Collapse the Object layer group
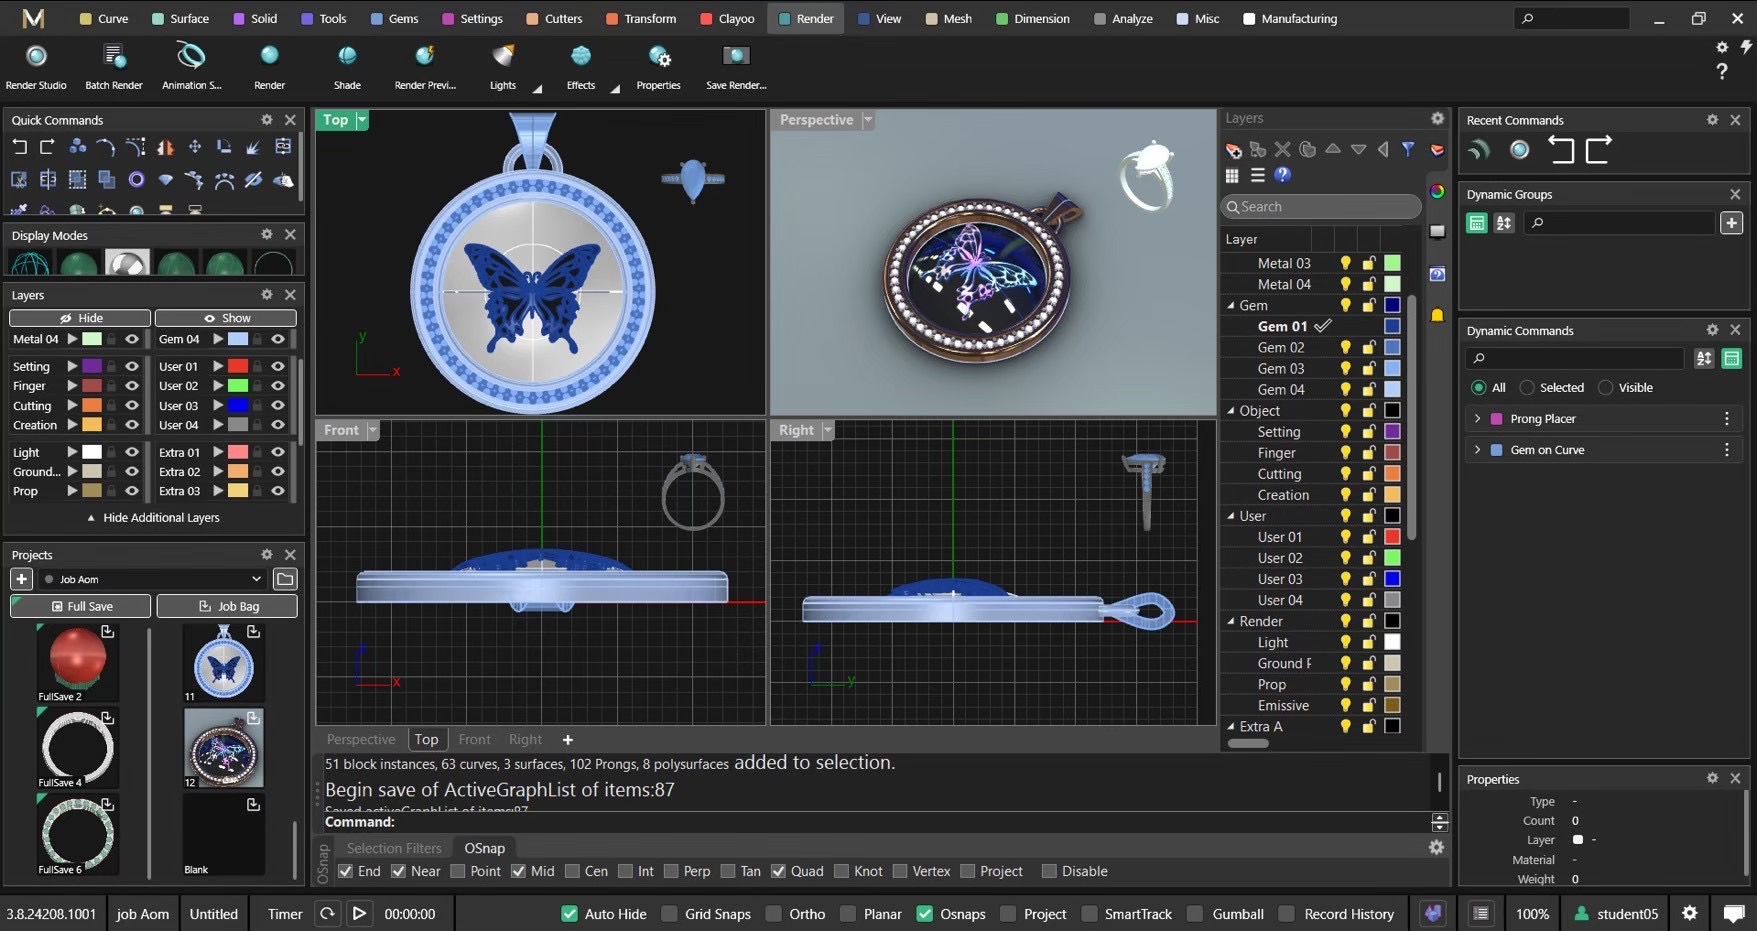This screenshot has width=1757, height=931. coord(1231,411)
